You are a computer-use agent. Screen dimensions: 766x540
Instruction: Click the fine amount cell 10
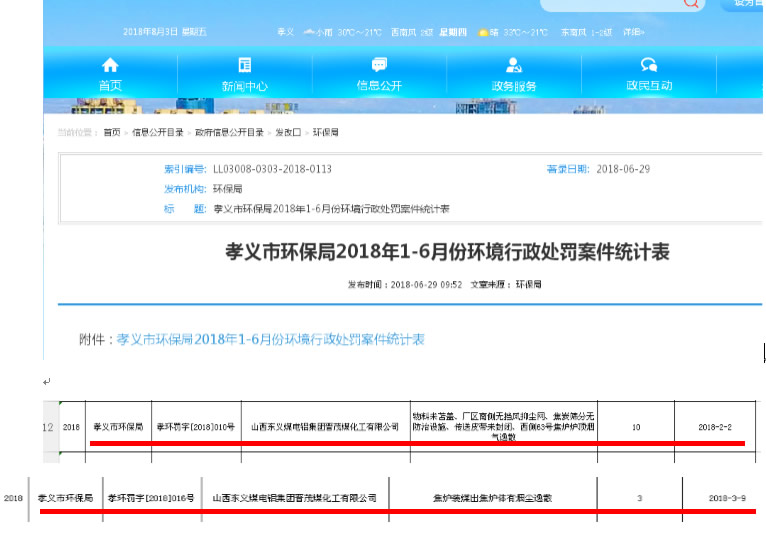[636, 427]
